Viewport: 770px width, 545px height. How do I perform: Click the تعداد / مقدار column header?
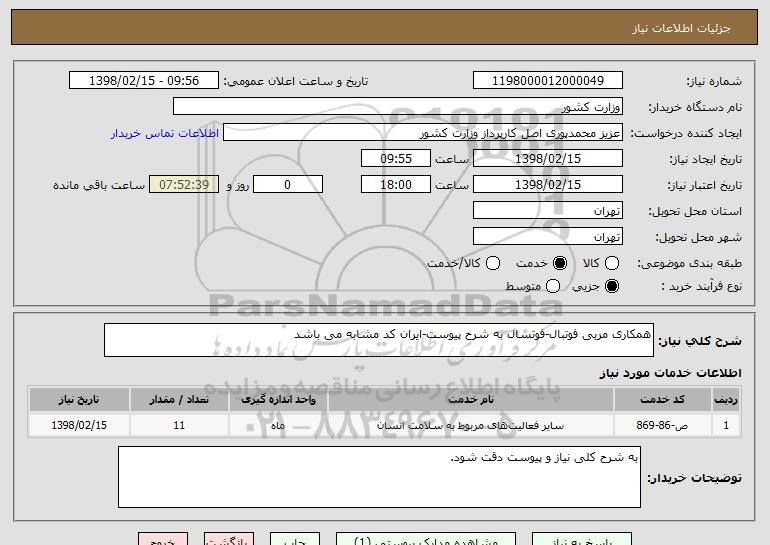(x=179, y=400)
